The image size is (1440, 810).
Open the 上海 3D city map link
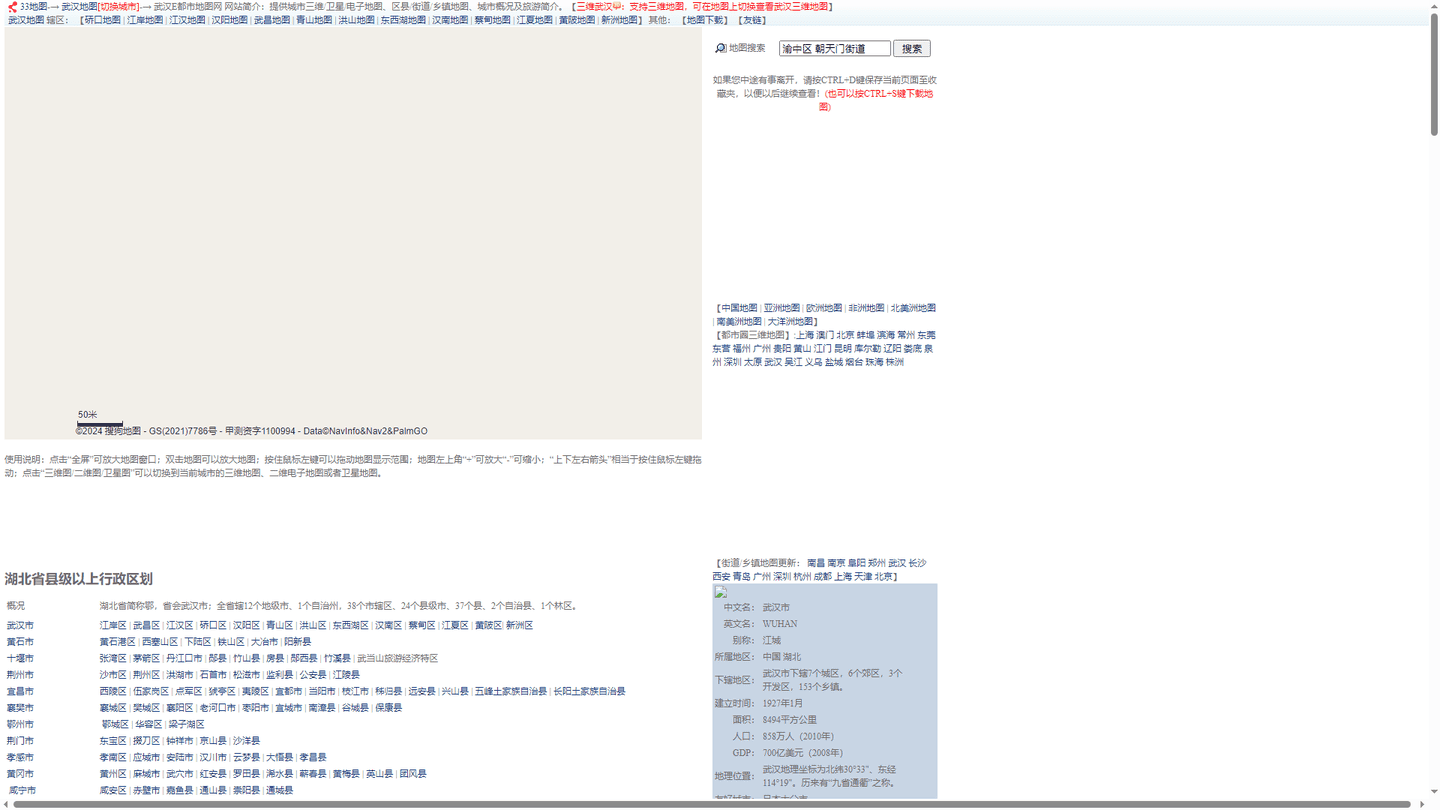[x=805, y=335]
